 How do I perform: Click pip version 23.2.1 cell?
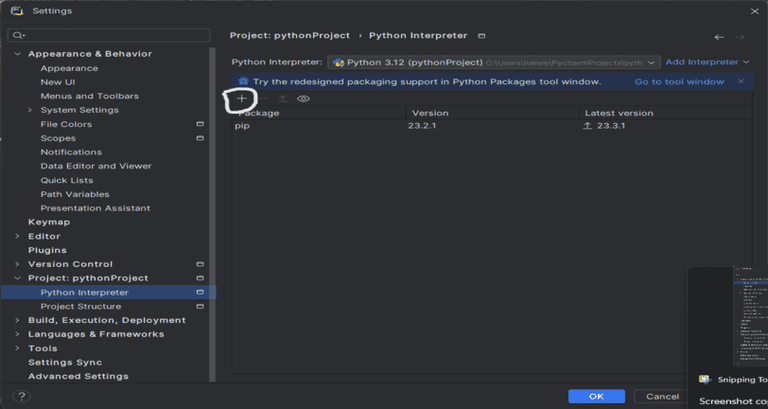tap(422, 126)
